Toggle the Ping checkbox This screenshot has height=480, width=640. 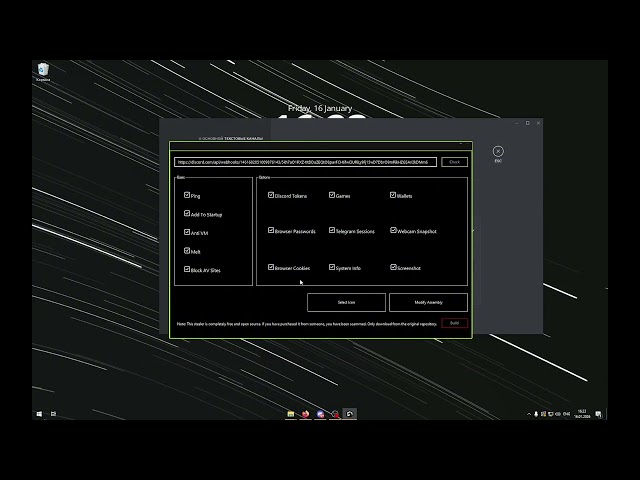187,195
